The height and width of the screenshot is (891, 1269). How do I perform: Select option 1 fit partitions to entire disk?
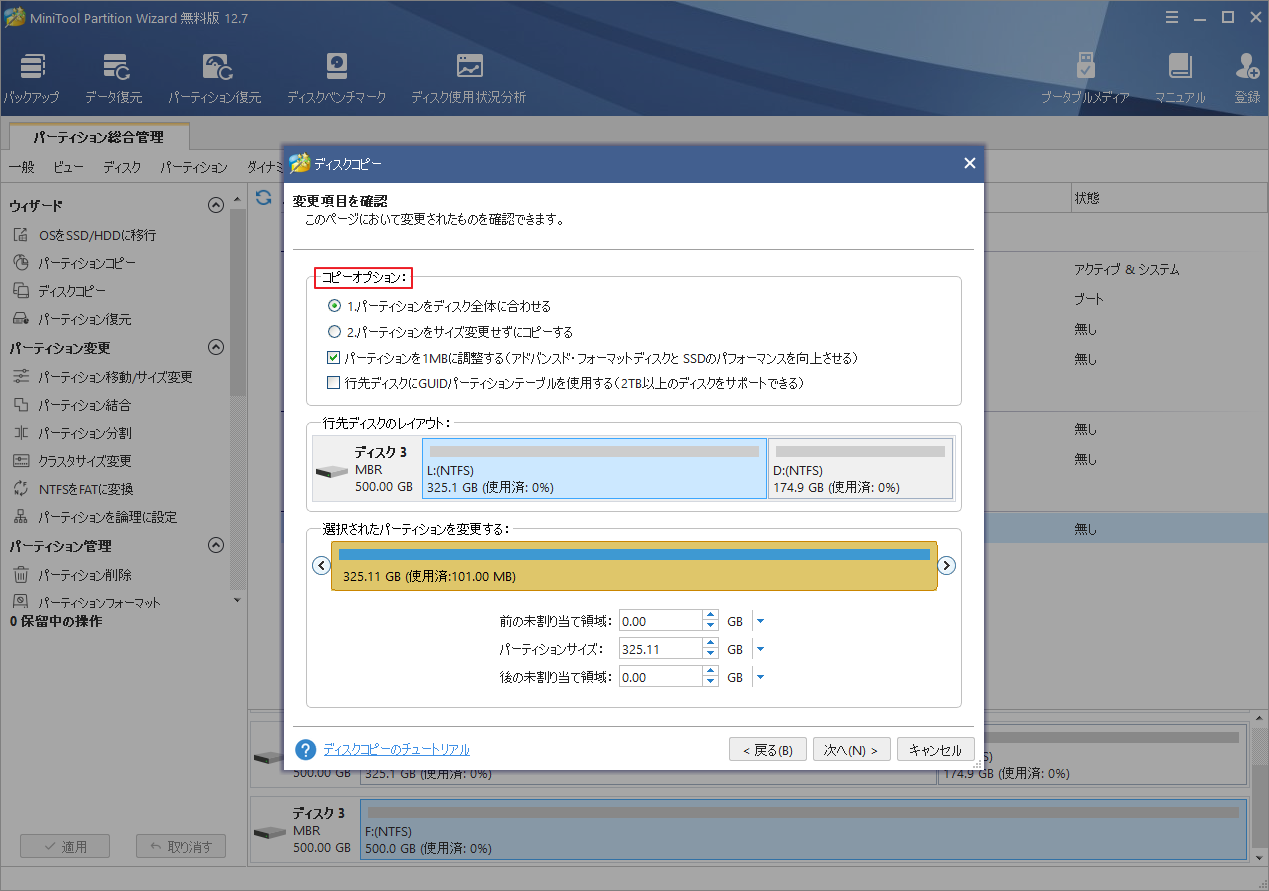click(335, 306)
